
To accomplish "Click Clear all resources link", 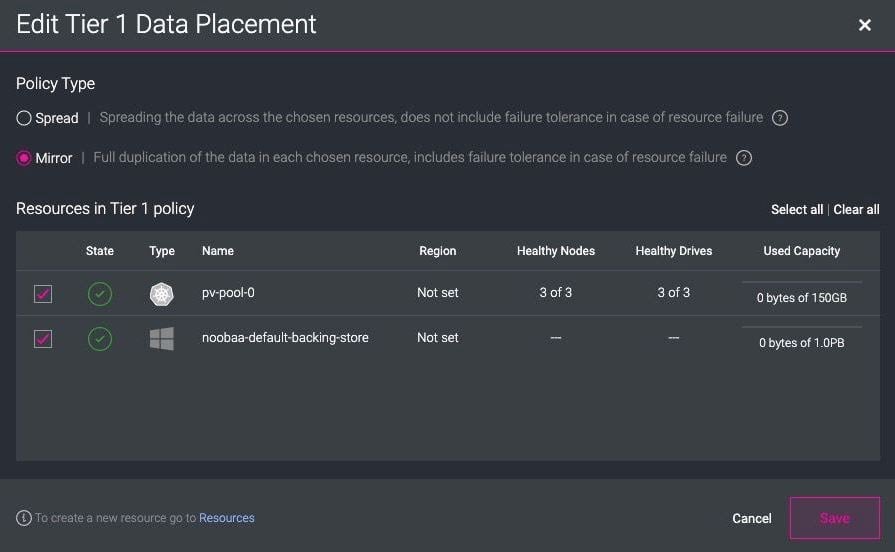I will click(856, 209).
